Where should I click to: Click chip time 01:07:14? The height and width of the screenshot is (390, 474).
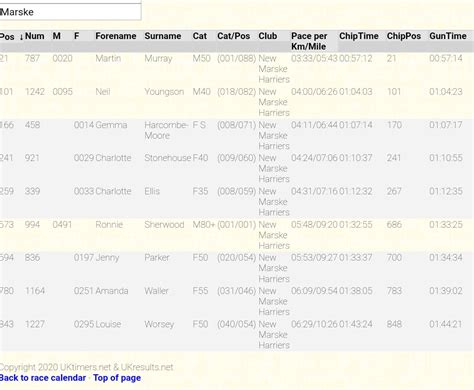point(356,125)
